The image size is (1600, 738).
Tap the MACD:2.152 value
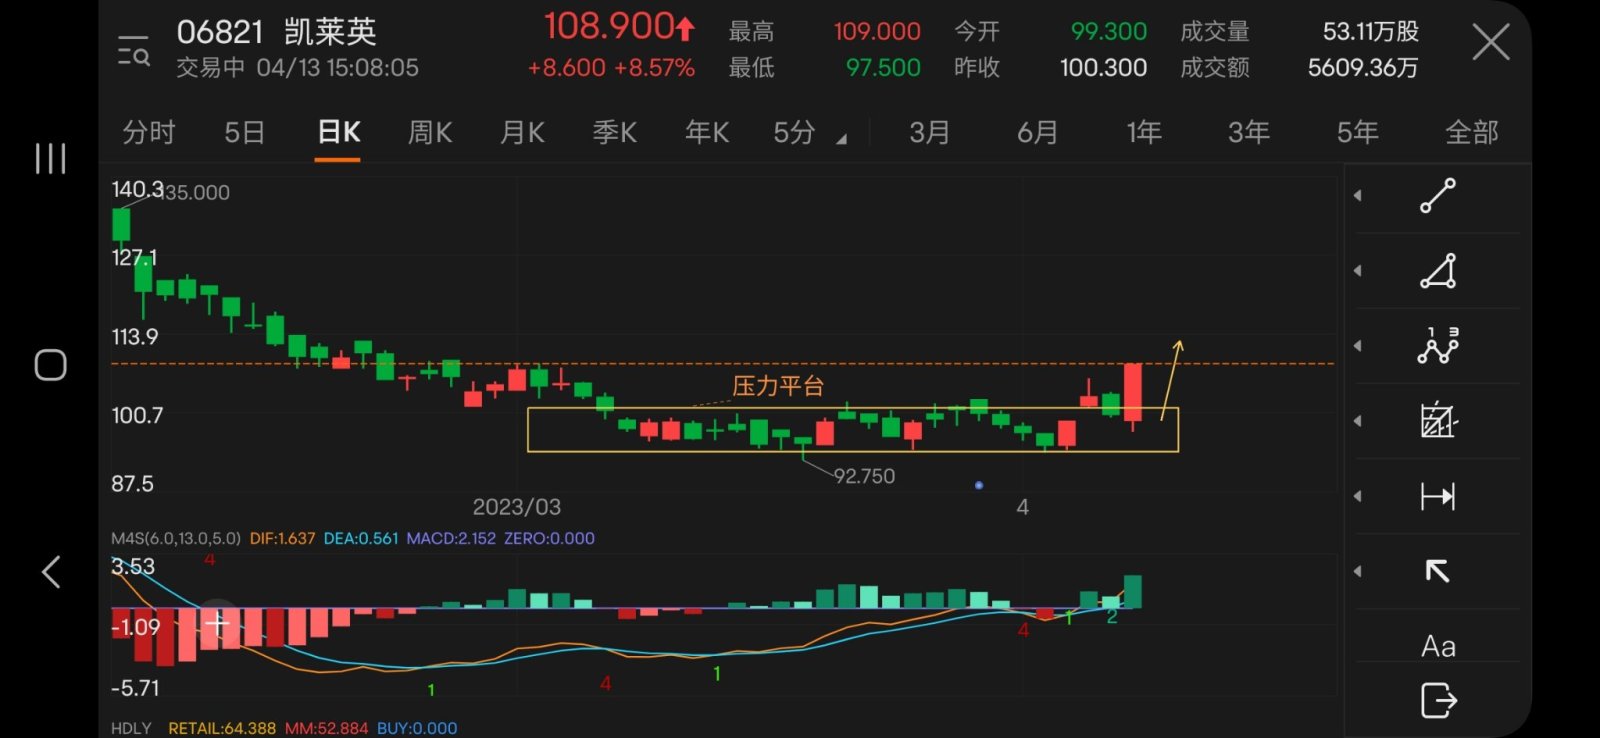coord(451,538)
